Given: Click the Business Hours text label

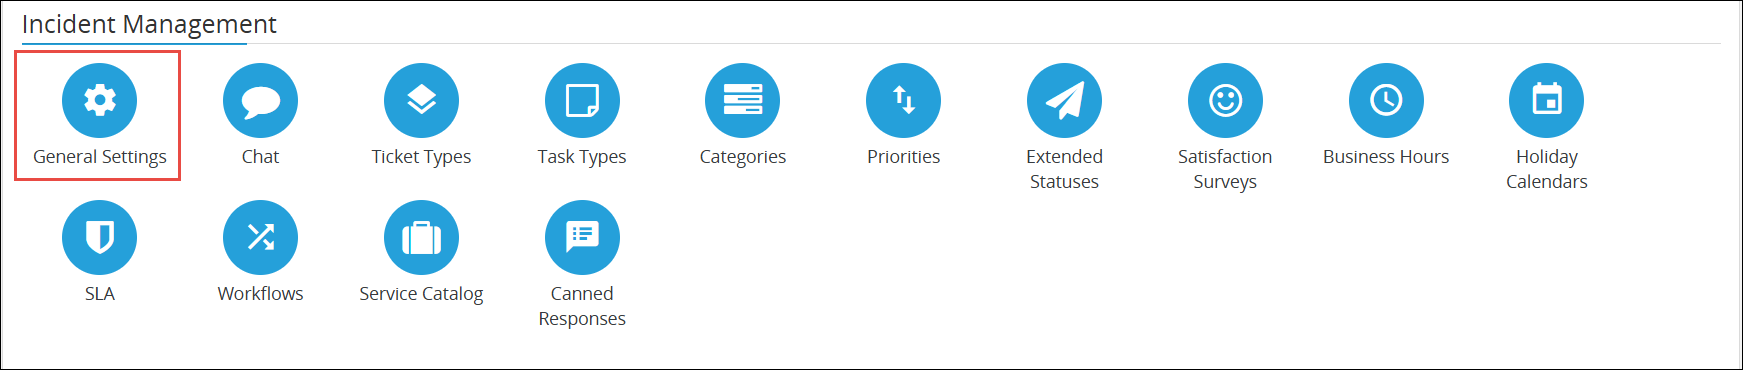Looking at the screenshot, I should pos(1386,157).
